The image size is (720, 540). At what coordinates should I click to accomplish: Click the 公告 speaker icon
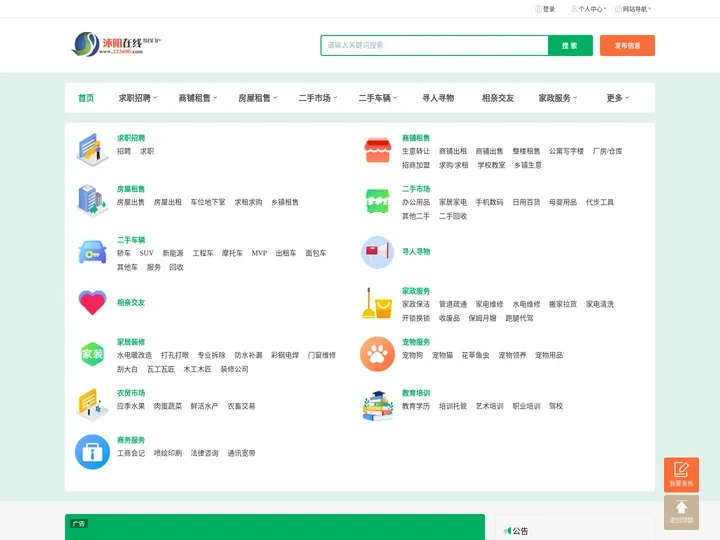(507, 531)
